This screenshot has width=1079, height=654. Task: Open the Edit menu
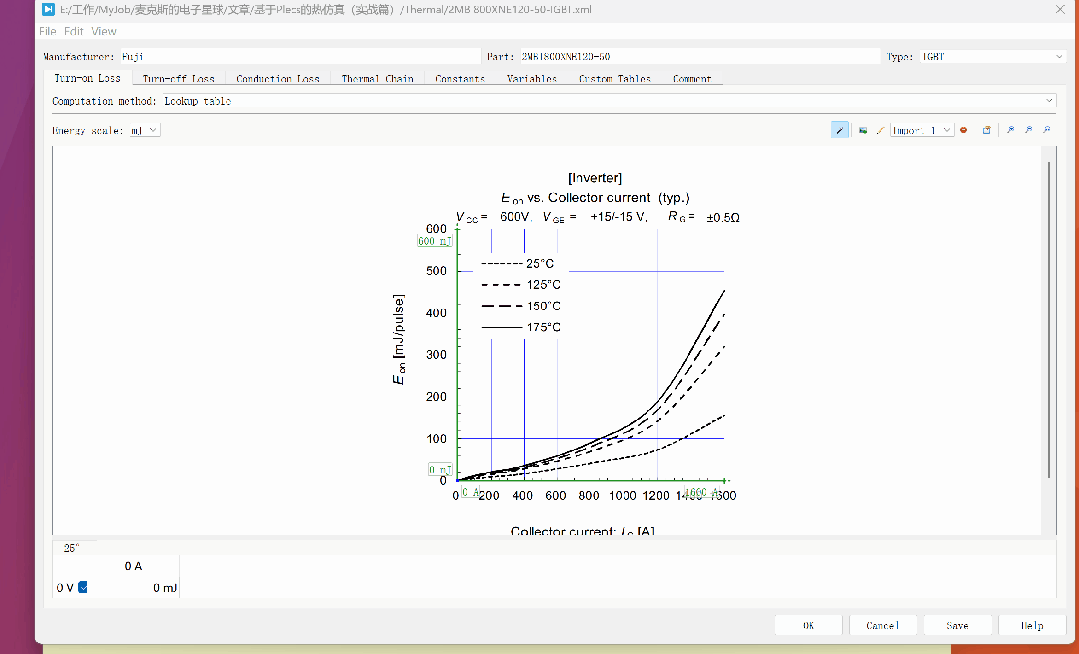pos(74,31)
